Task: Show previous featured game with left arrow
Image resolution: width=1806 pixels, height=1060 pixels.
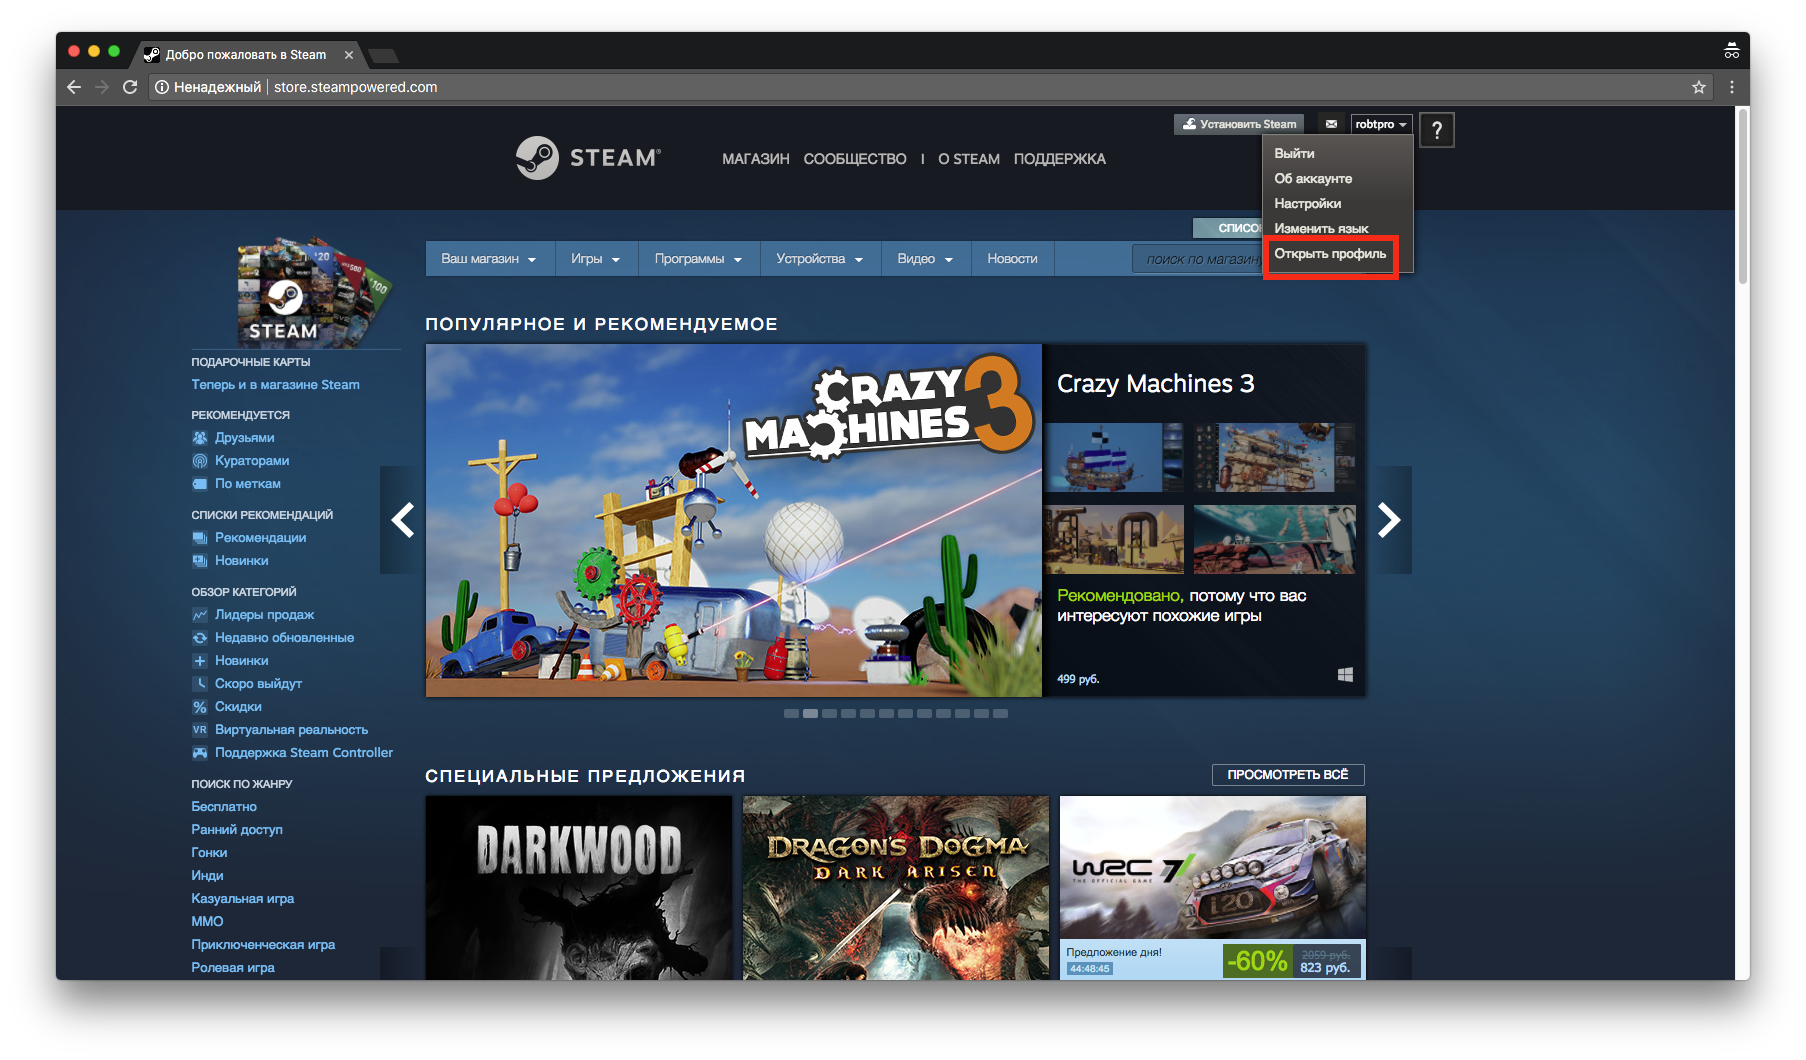Action: (x=402, y=520)
